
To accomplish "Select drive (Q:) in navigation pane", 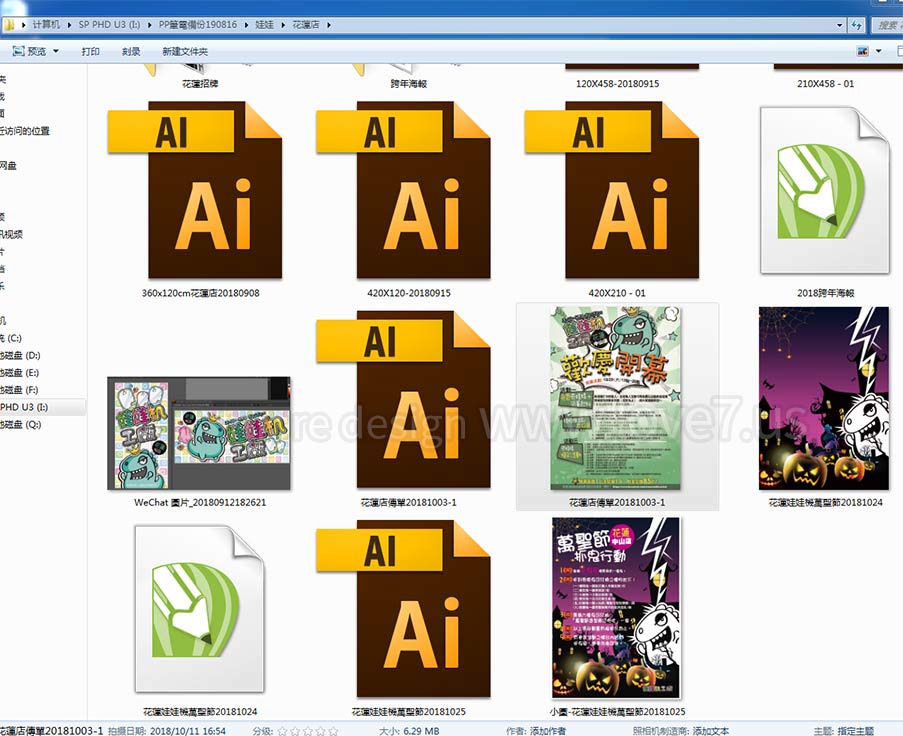I will [x=21, y=424].
